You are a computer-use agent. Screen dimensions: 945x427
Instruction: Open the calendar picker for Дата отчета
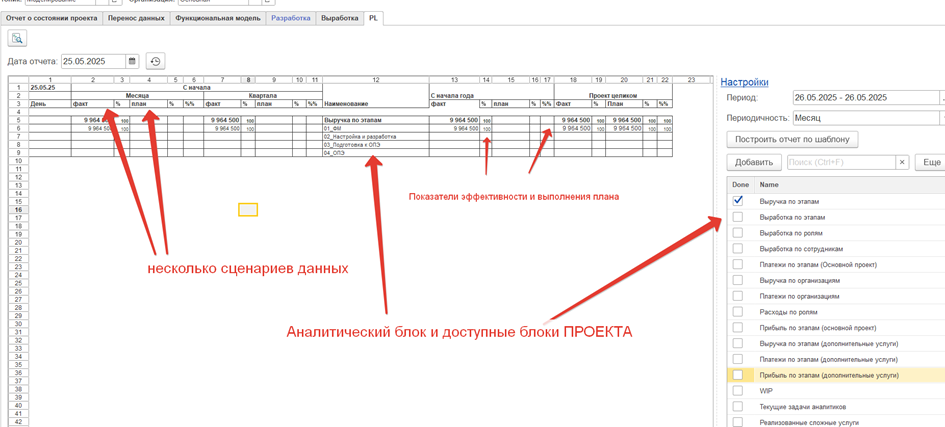tap(133, 61)
